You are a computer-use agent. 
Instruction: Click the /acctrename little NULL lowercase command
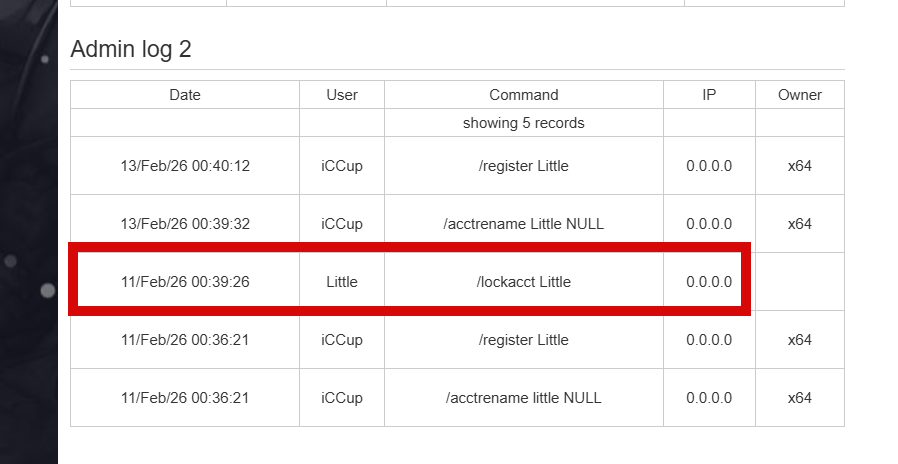click(524, 398)
